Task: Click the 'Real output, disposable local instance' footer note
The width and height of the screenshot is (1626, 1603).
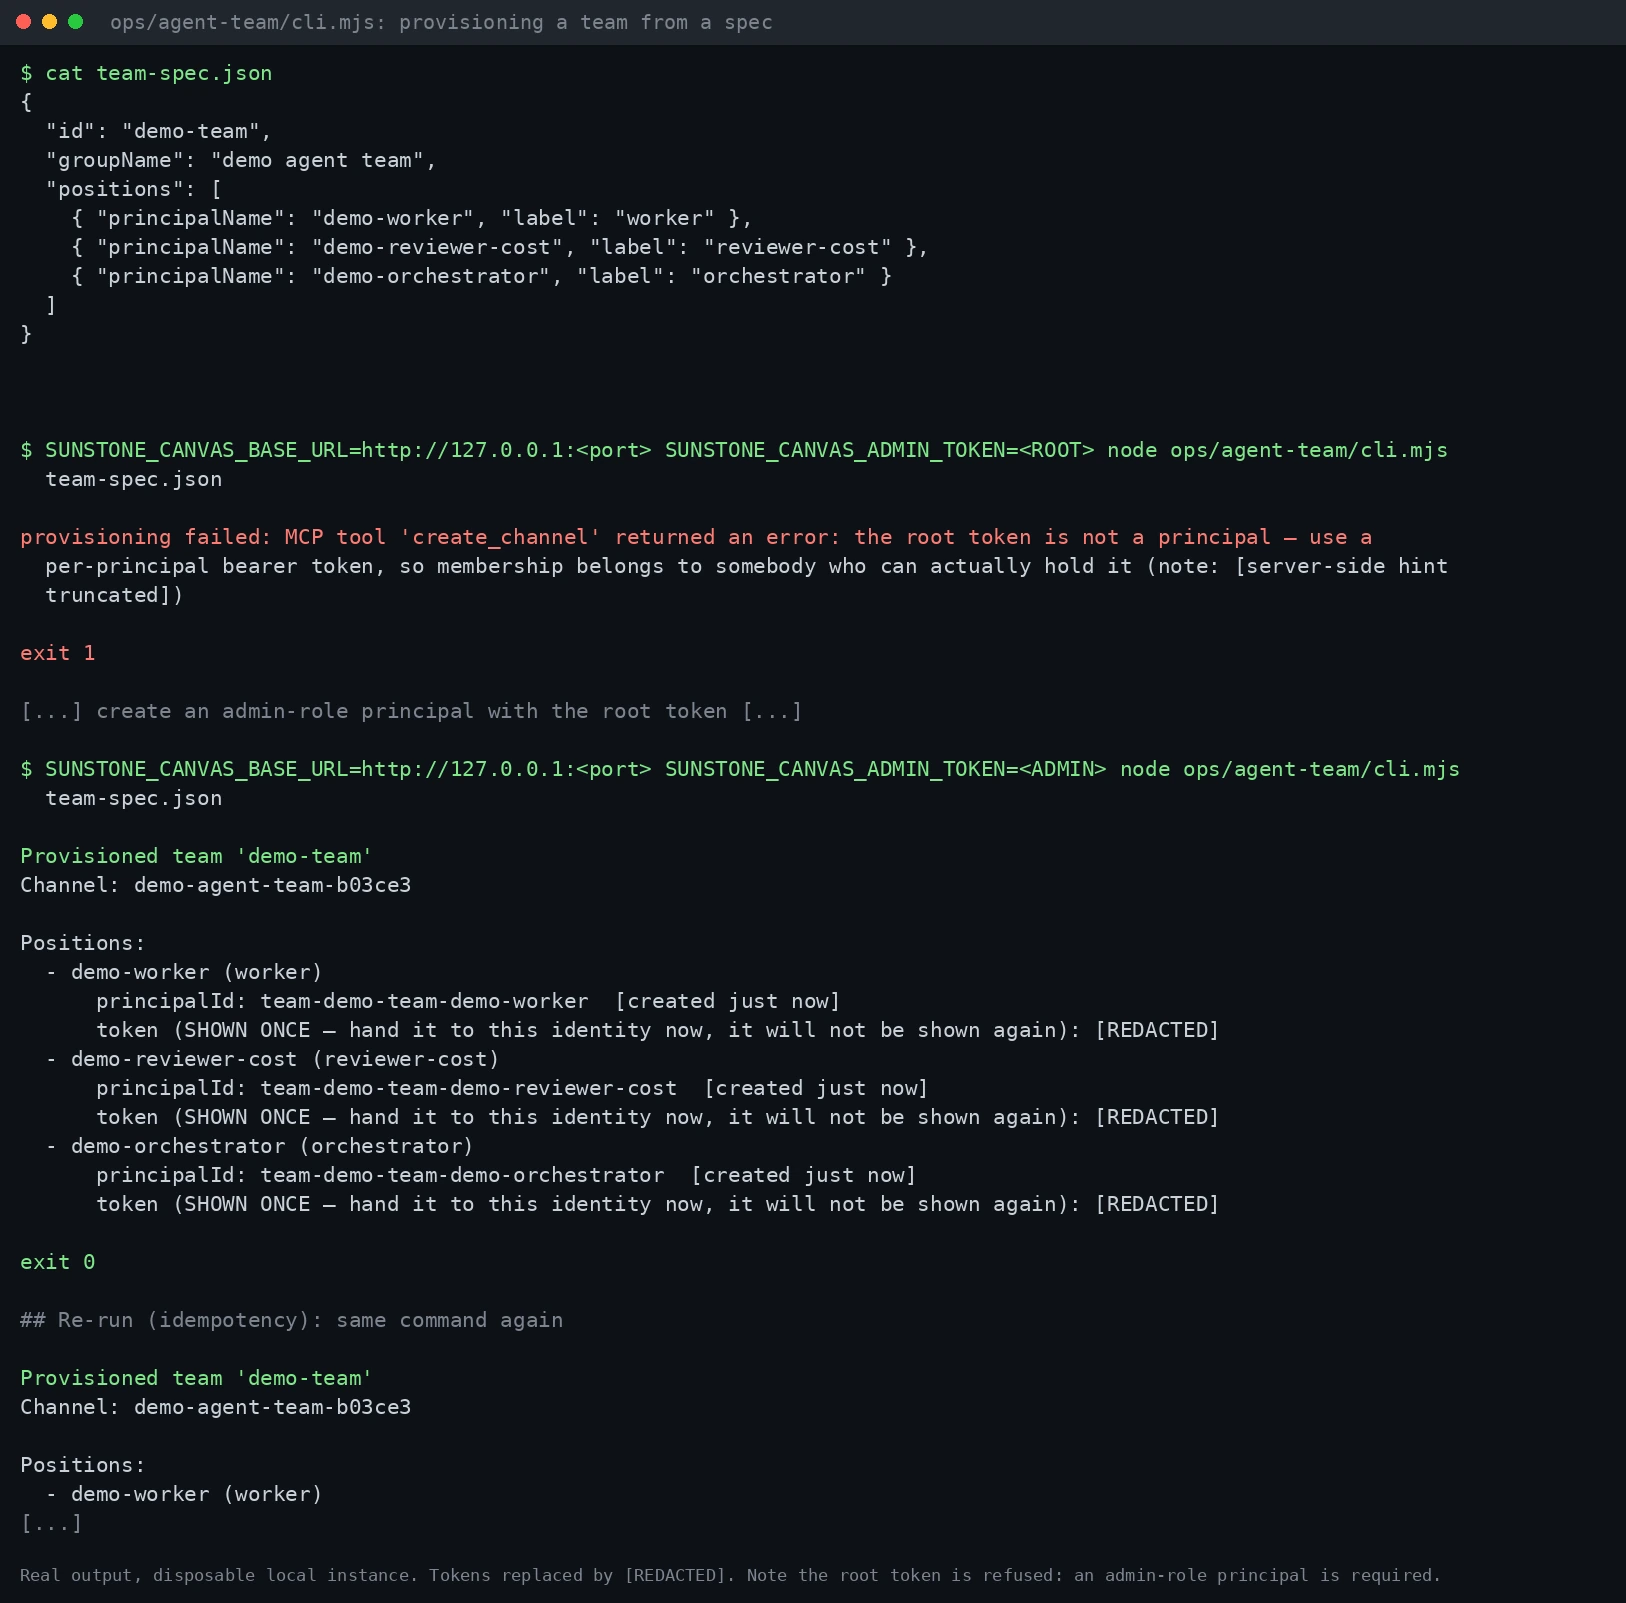Action: pos(730,1575)
